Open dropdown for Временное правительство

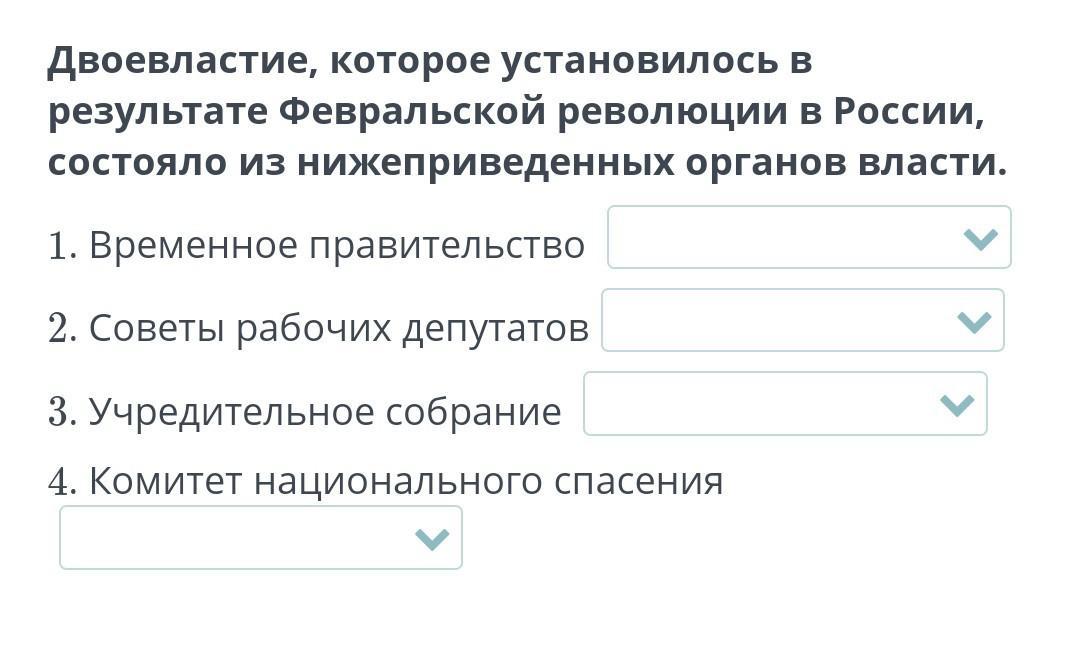tap(808, 238)
